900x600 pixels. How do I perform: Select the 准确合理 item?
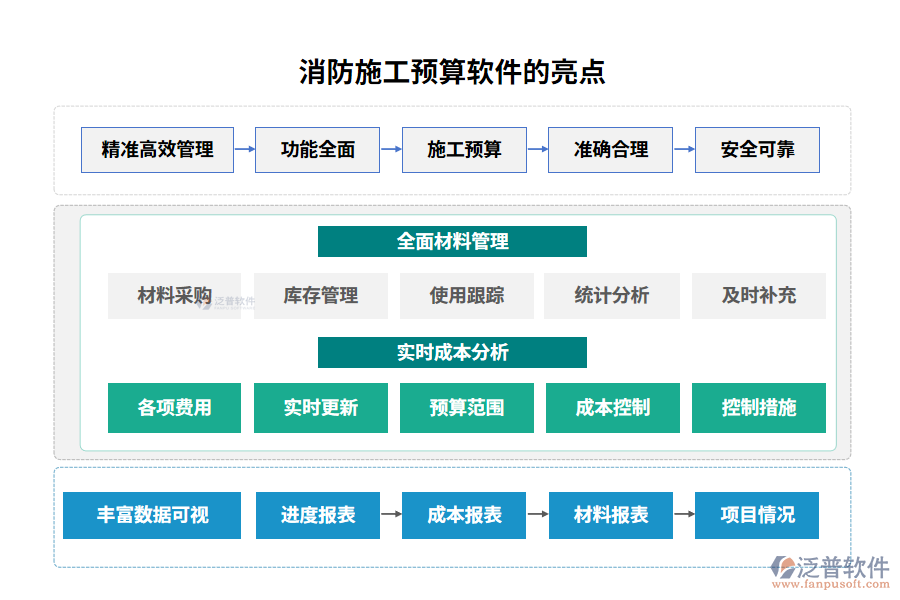[610, 150]
